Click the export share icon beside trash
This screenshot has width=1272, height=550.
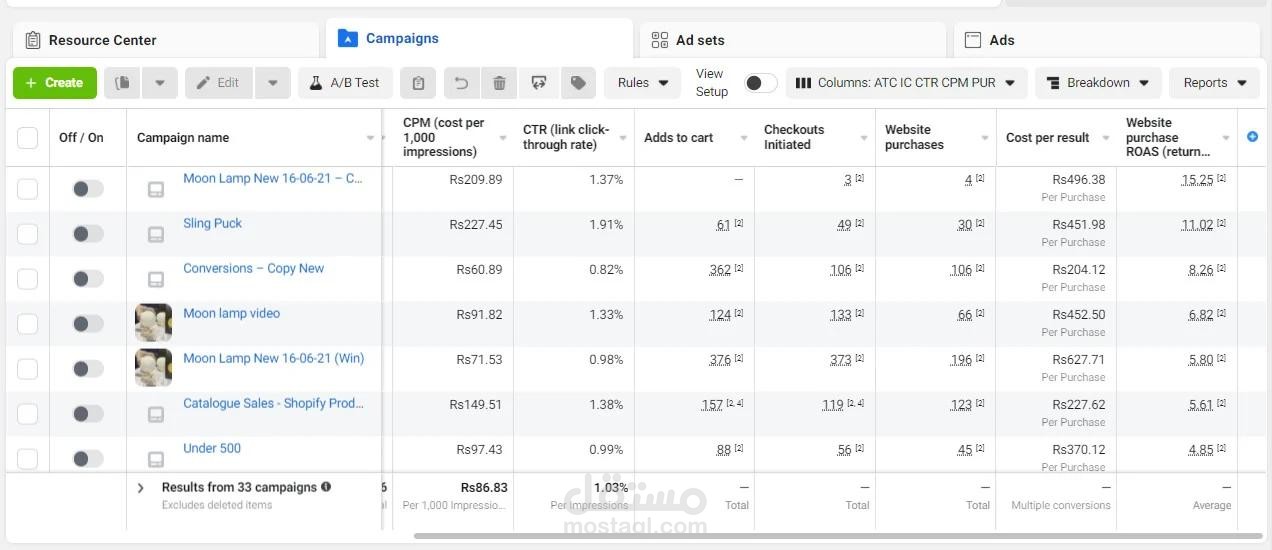click(x=539, y=83)
